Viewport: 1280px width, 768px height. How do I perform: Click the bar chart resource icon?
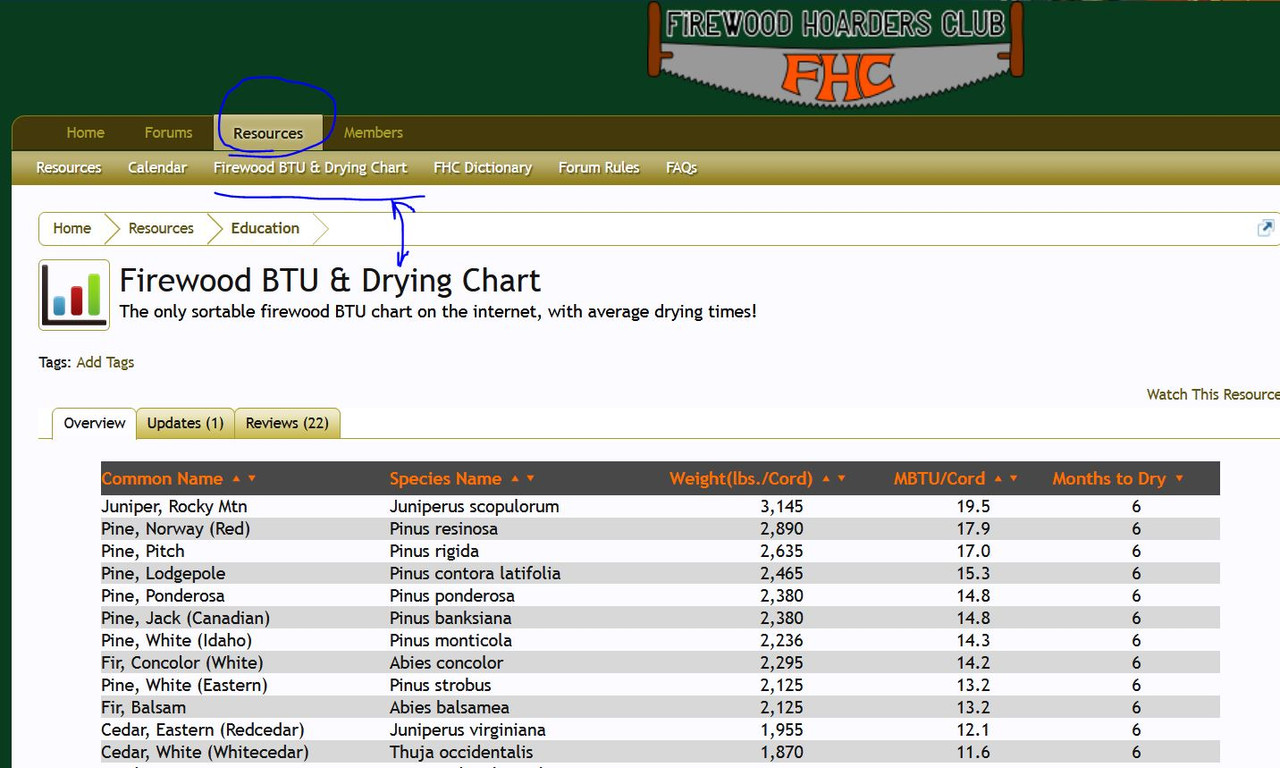pyautogui.click(x=74, y=295)
